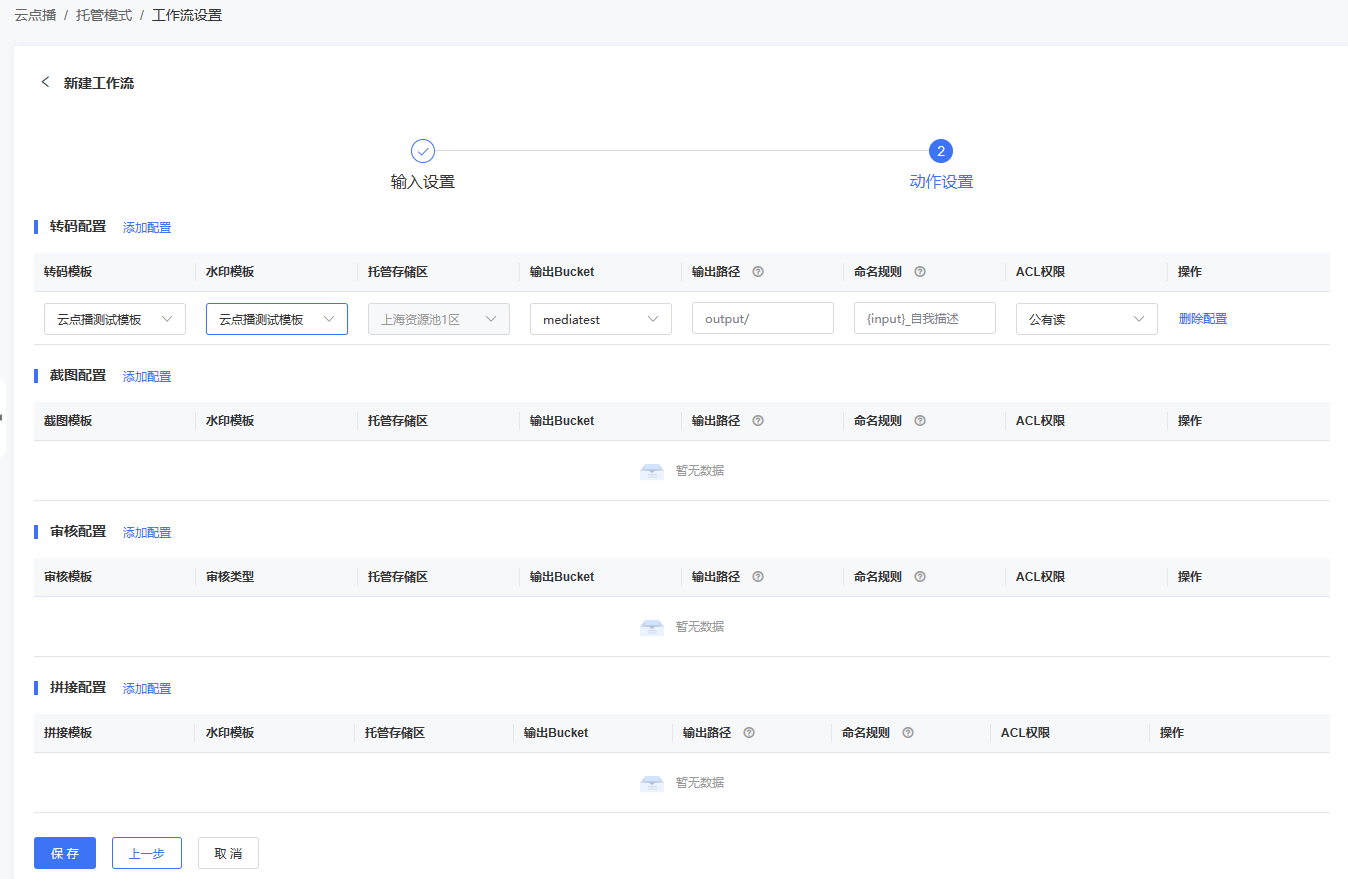Click the 操作 header in 转码配置 table
Image resolution: width=1348 pixels, height=879 pixels.
pyautogui.click(x=1190, y=272)
